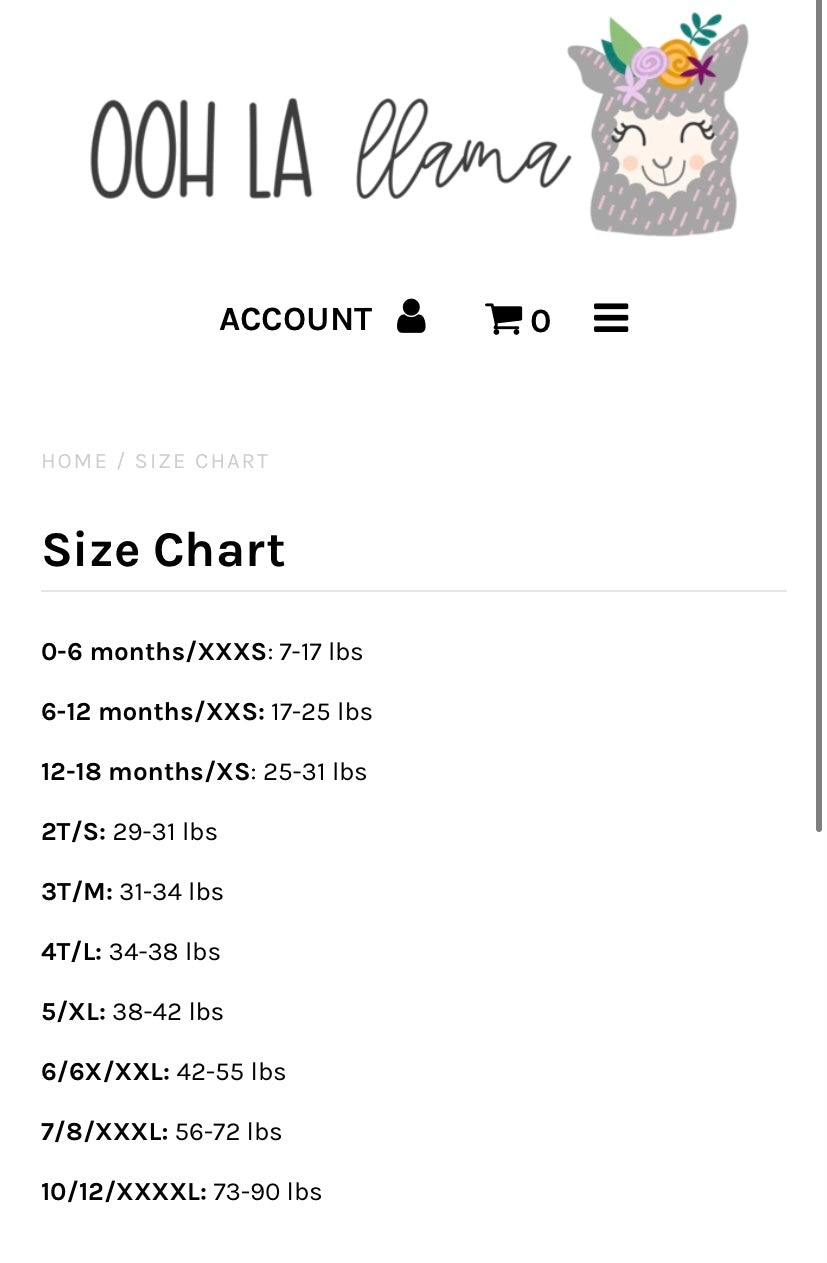827x1263 pixels.
Task: Click the account person icon
Action: click(x=411, y=317)
